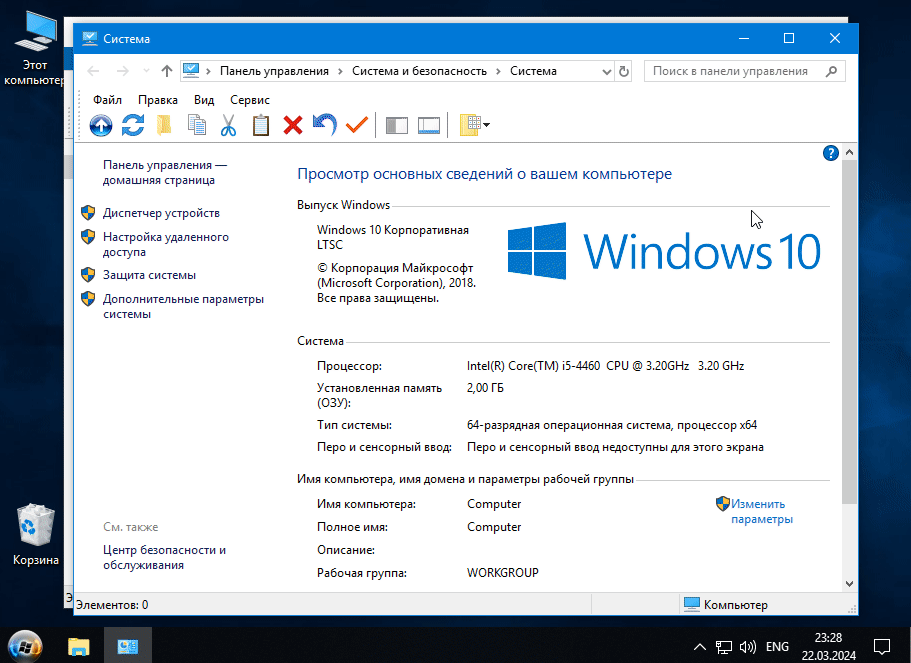Viewport: 911px width, 663px height.
Task: Click the shield icon beside Защита системы
Action: tap(88, 275)
